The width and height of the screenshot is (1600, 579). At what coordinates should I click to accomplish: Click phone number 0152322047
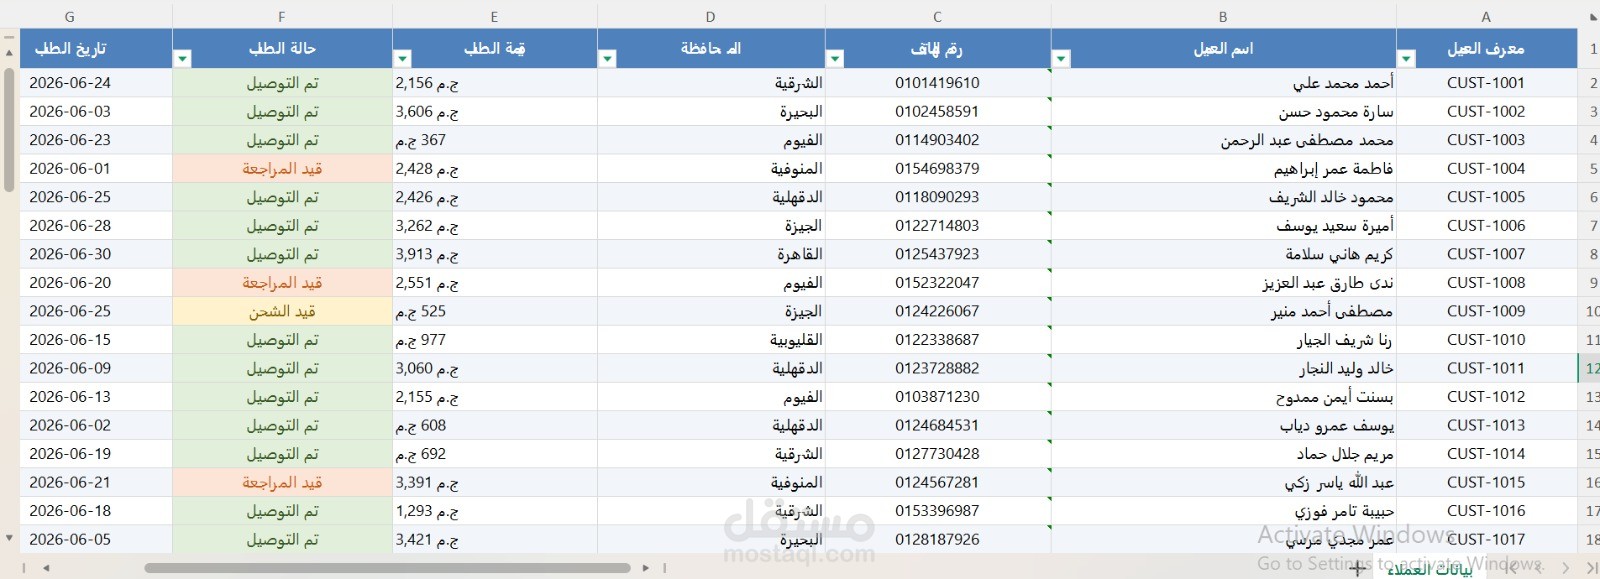[x=937, y=282]
